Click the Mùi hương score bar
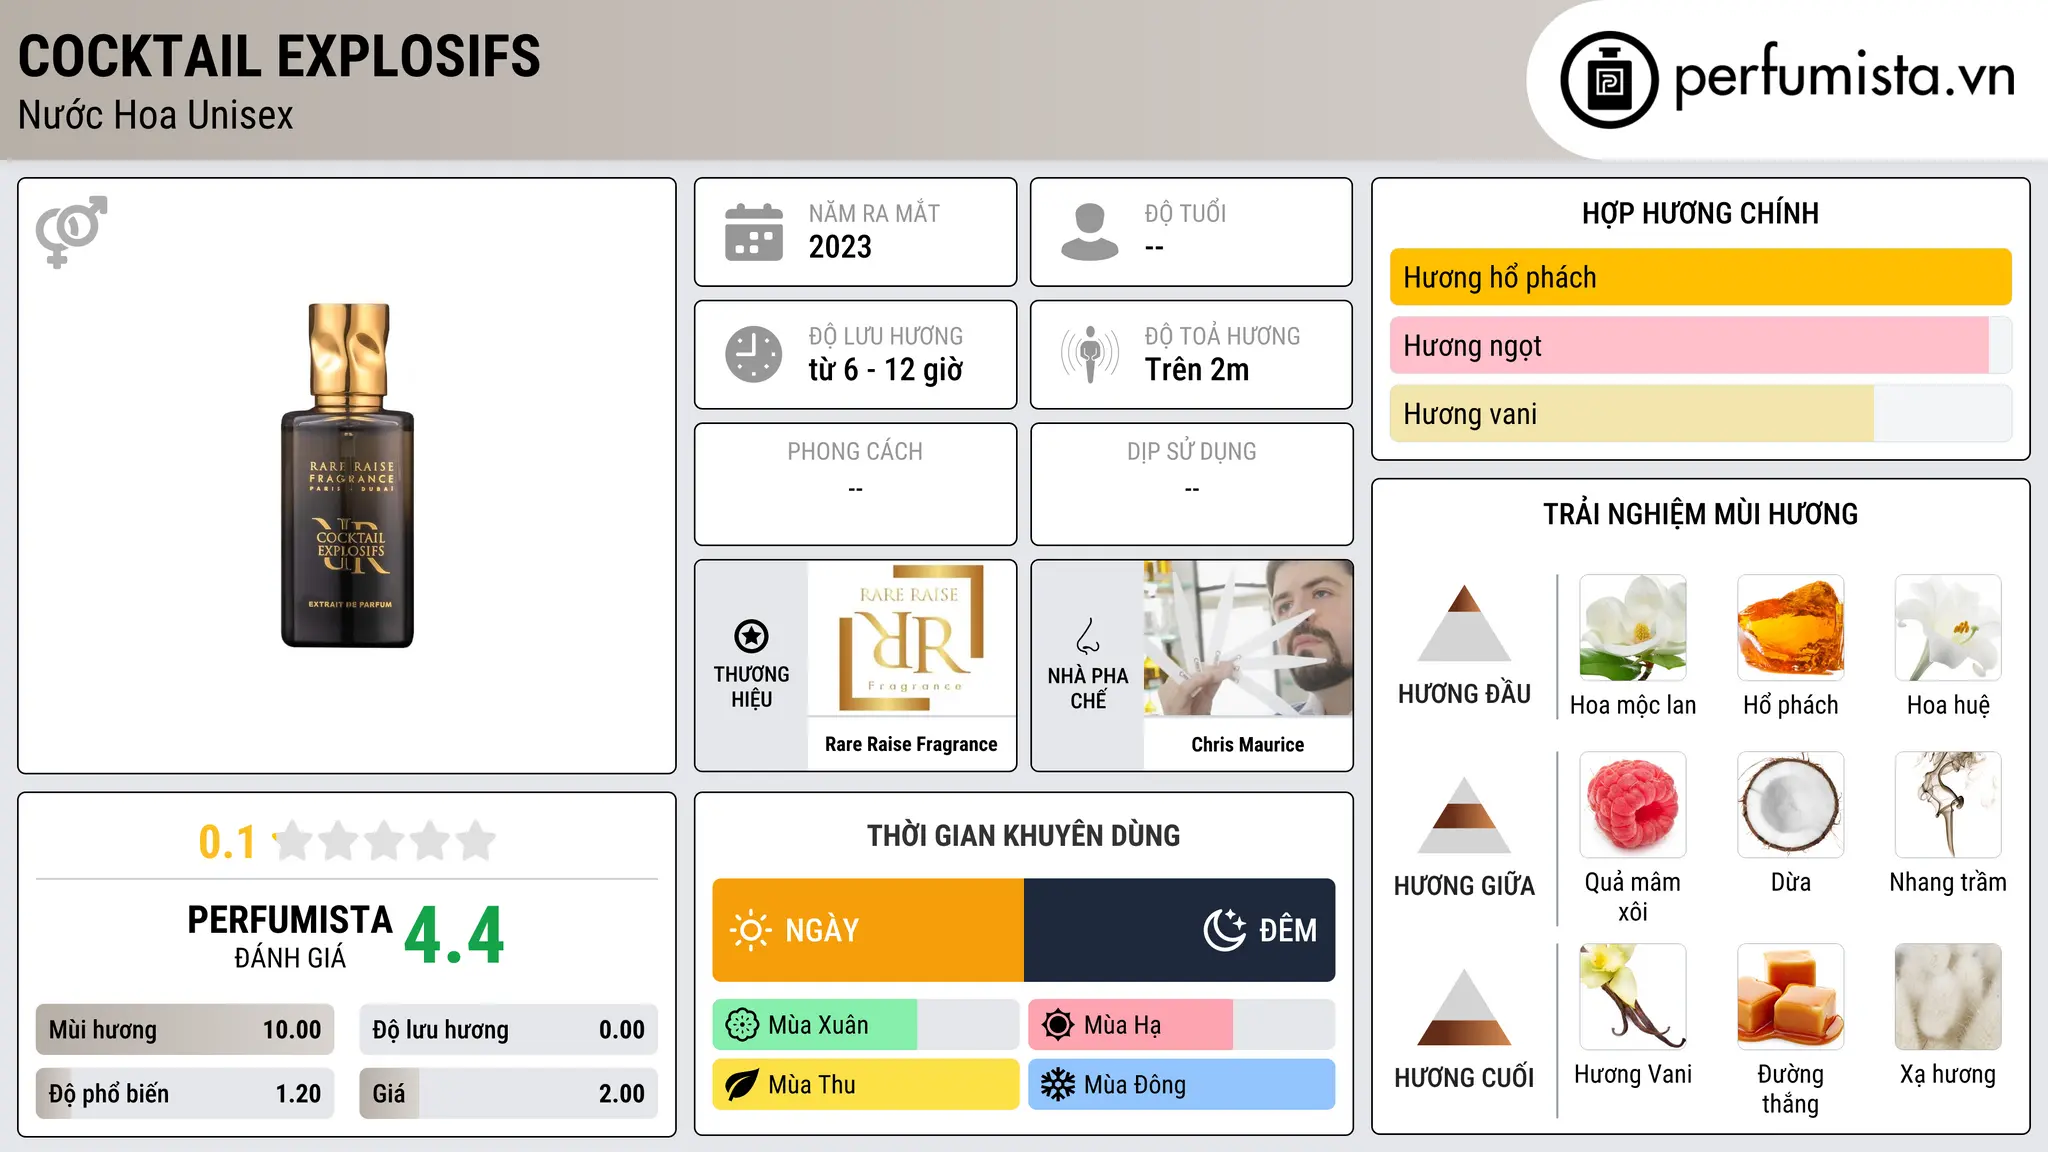Image resolution: width=2048 pixels, height=1152 pixels. point(185,1030)
